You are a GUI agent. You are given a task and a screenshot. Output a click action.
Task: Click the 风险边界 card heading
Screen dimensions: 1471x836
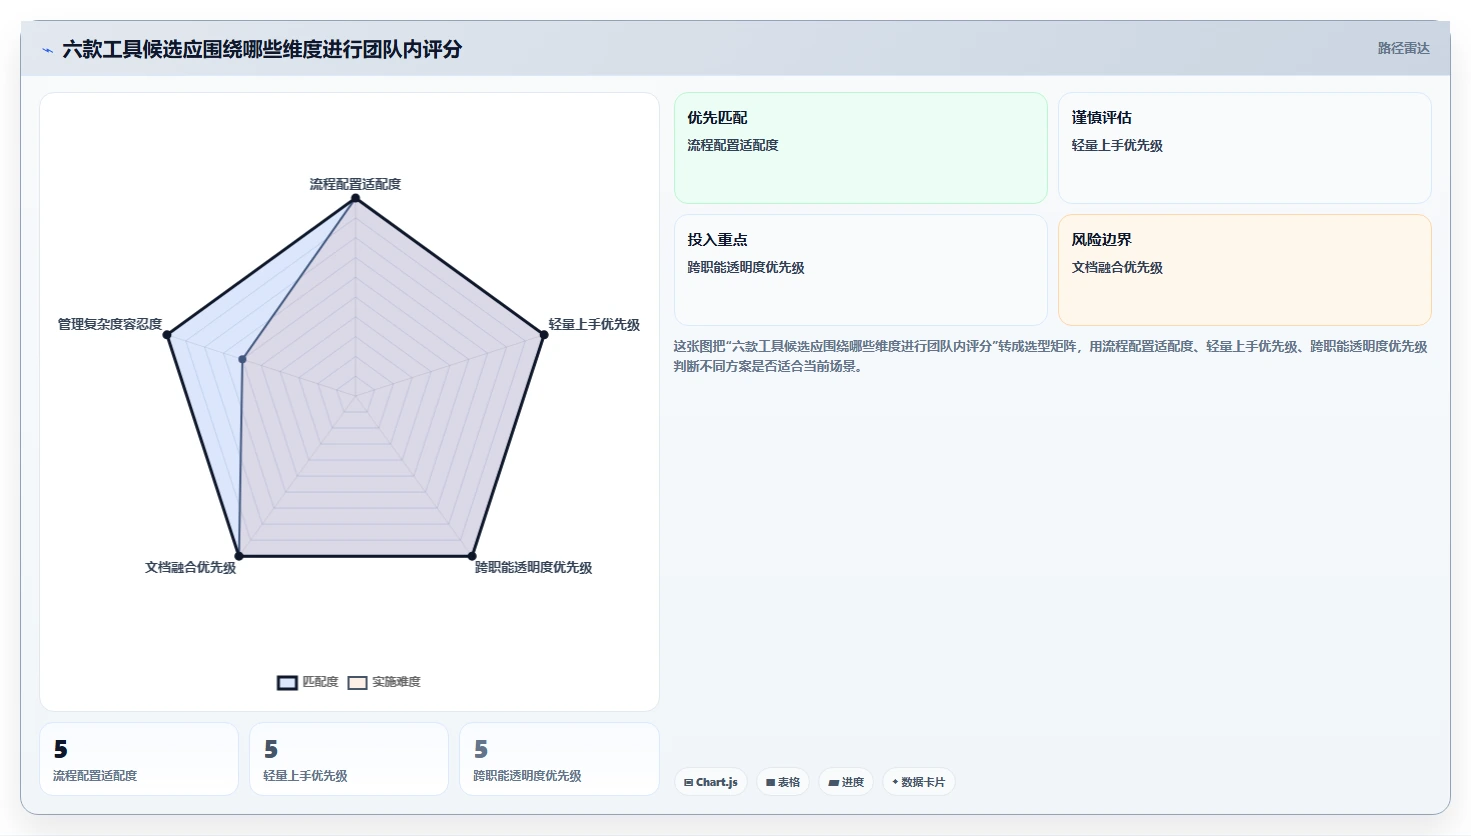click(1101, 240)
